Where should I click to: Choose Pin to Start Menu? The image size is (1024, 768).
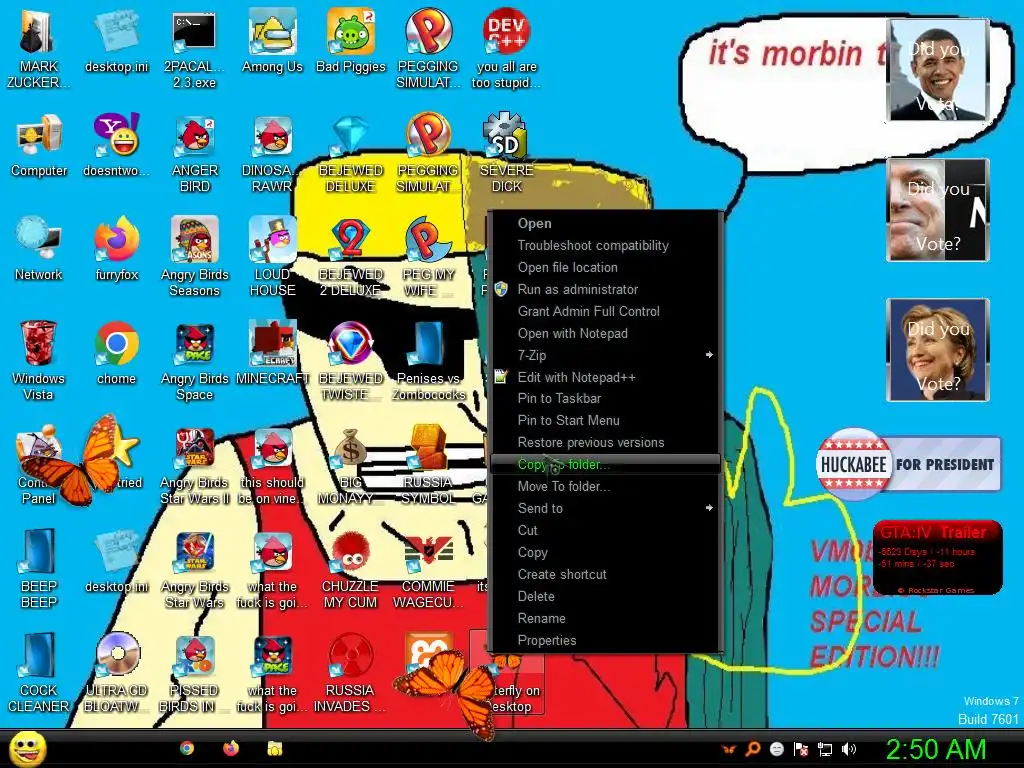pyautogui.click(x=605, y=421)
